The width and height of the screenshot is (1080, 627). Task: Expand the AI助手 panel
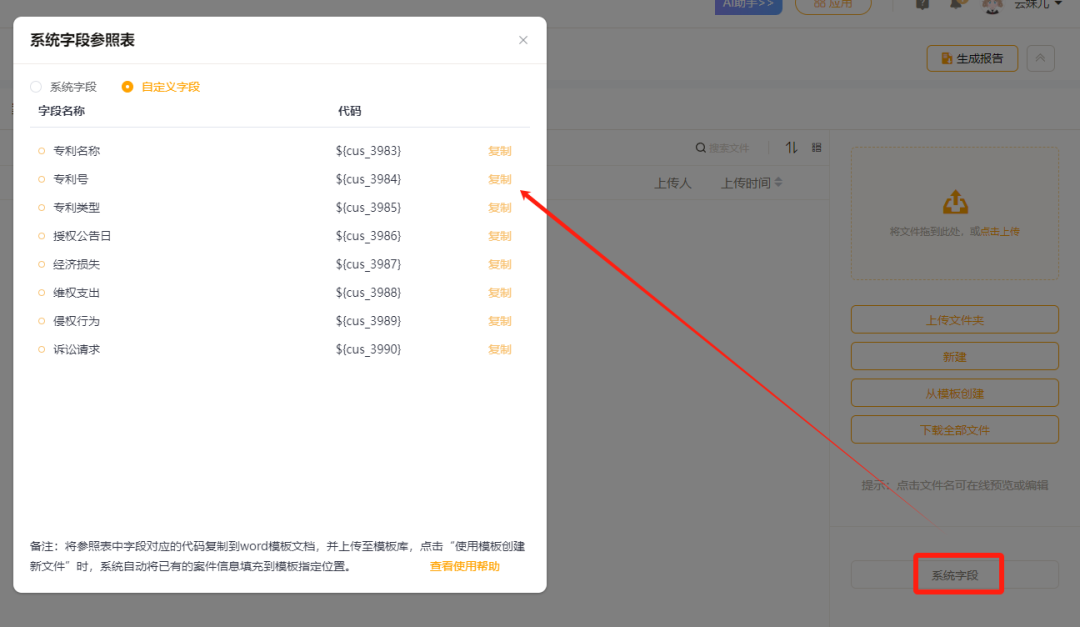pos(748,4)
